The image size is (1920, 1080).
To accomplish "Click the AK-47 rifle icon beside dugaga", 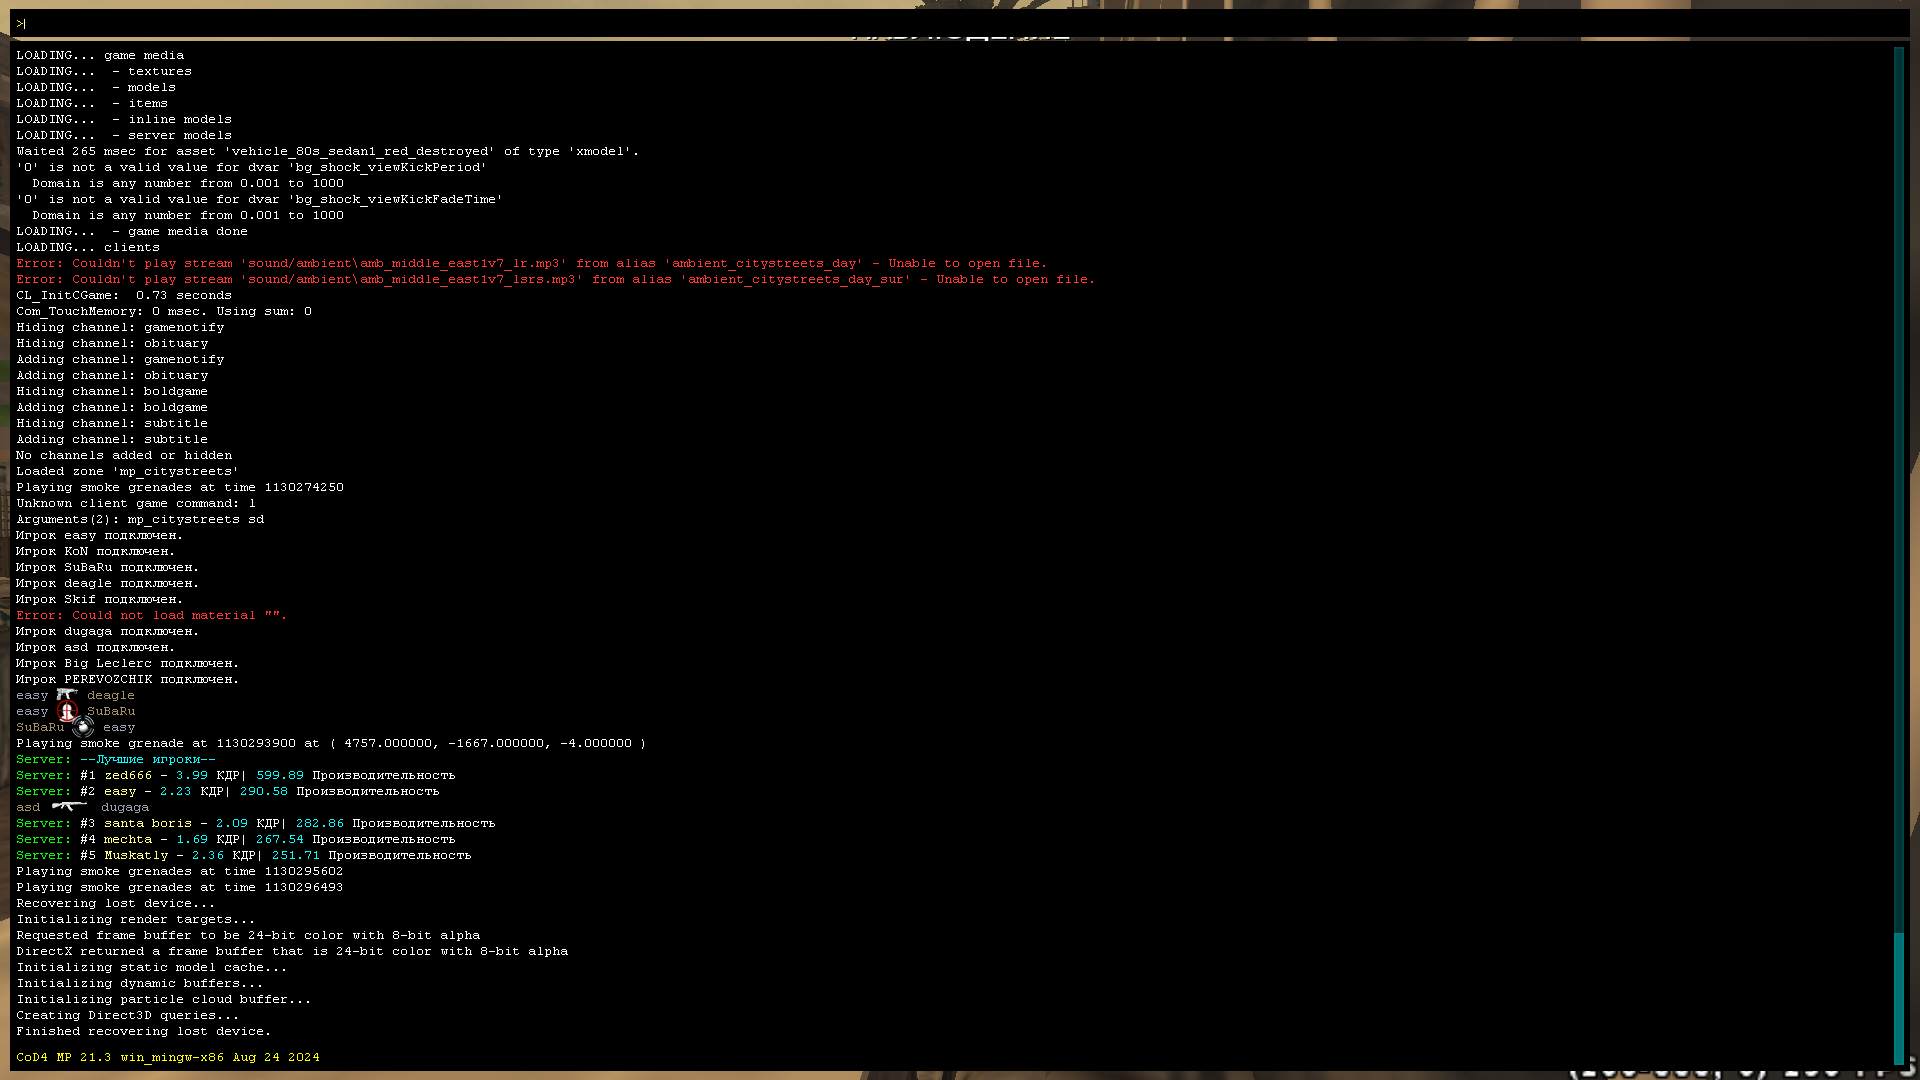I will coord(69,806).
